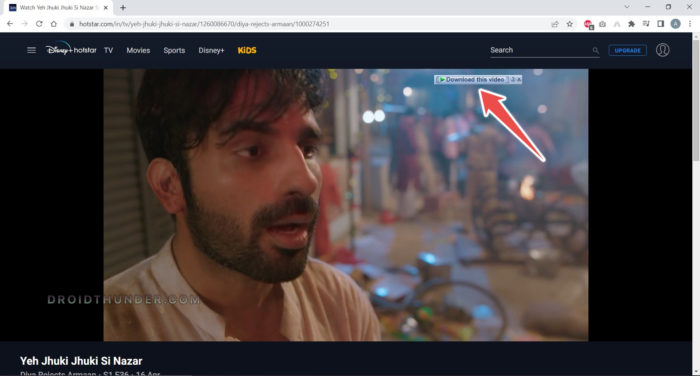Click the search magnifier icon

click(x=596, y=51)
